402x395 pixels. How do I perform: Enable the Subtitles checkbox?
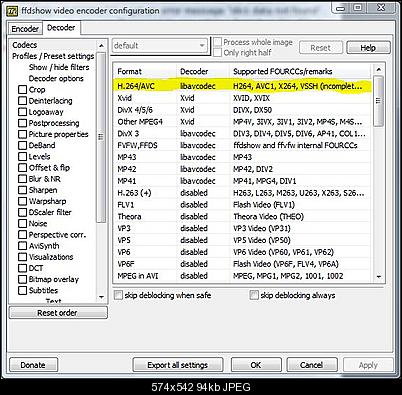[22, 290]
